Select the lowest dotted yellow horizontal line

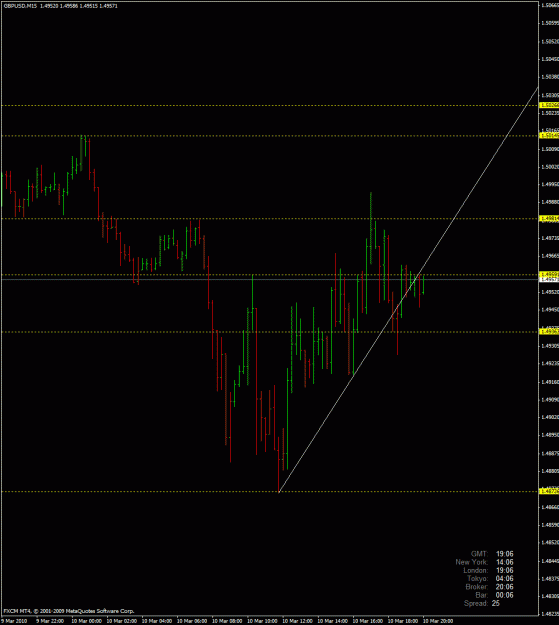click(x=269, y=491)
